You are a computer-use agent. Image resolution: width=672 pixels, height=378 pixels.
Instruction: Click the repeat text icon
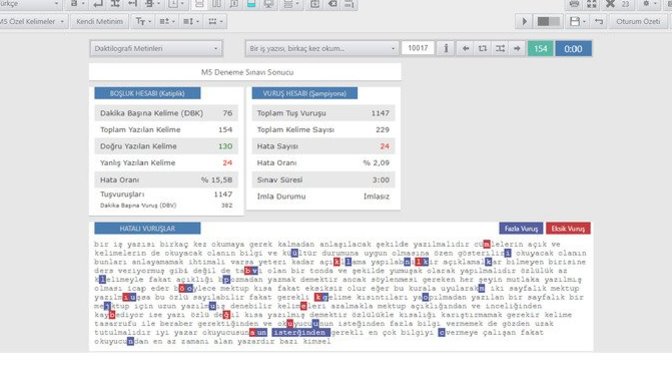click(483, 48)
